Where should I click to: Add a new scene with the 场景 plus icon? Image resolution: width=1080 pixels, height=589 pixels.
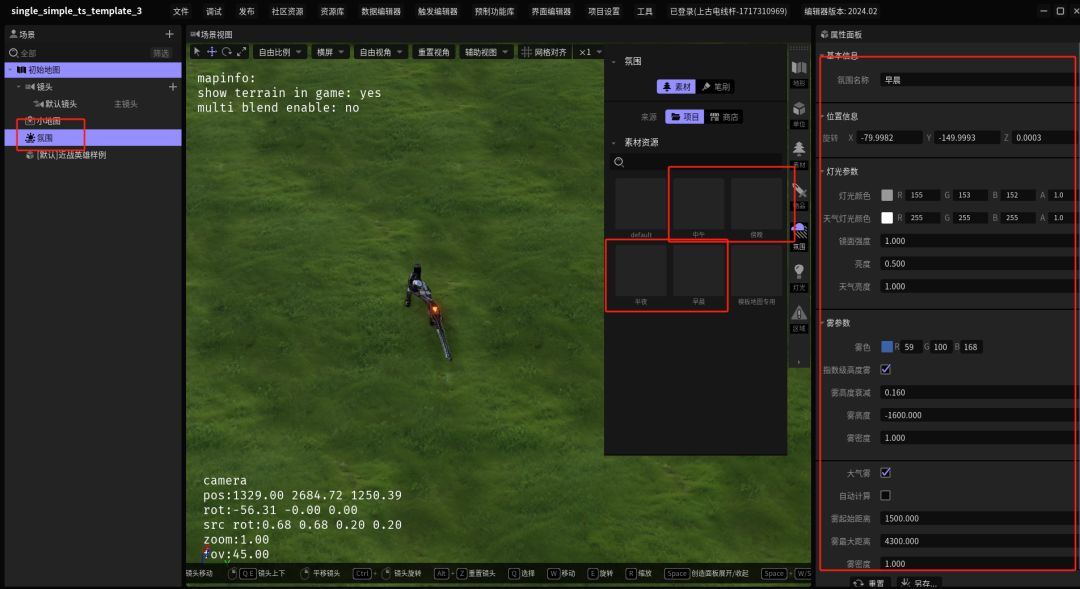pos(169,34)
